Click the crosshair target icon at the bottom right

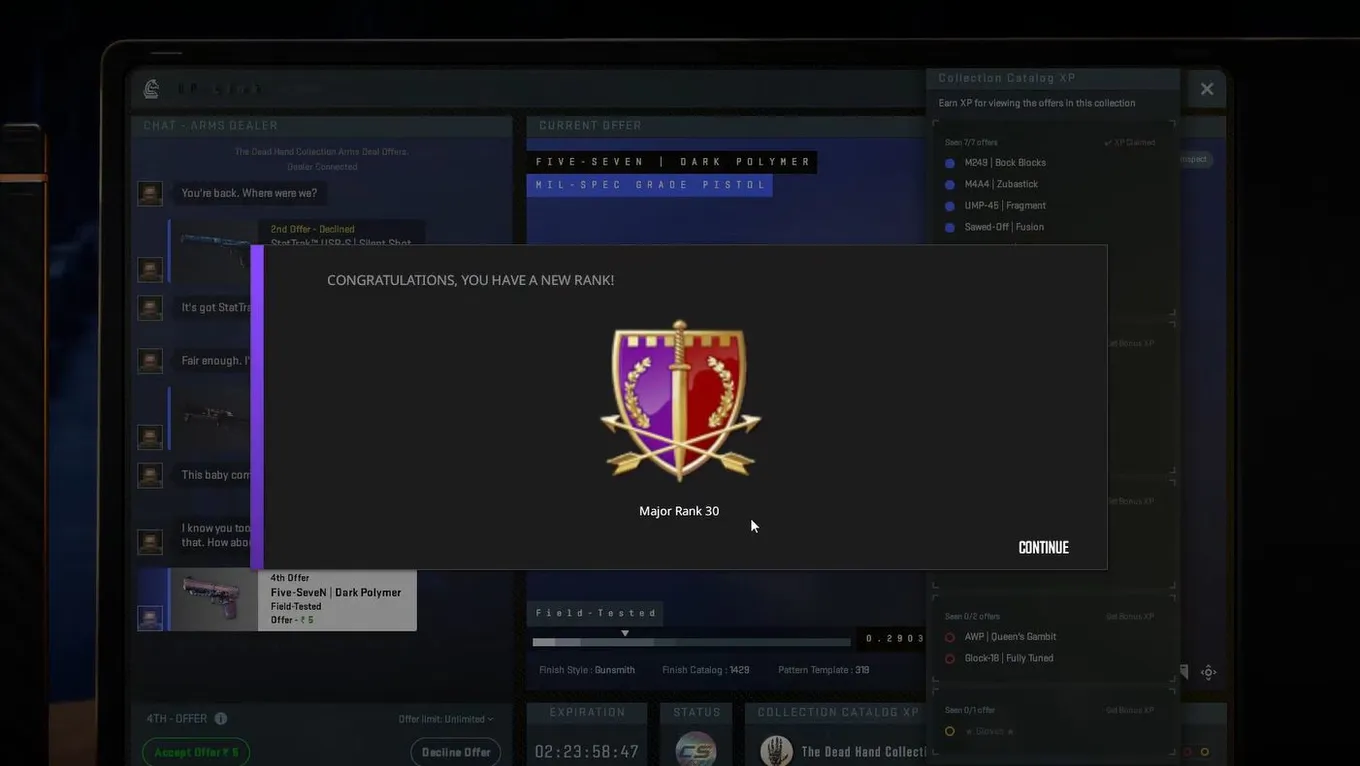click(x=1208, y=672)
